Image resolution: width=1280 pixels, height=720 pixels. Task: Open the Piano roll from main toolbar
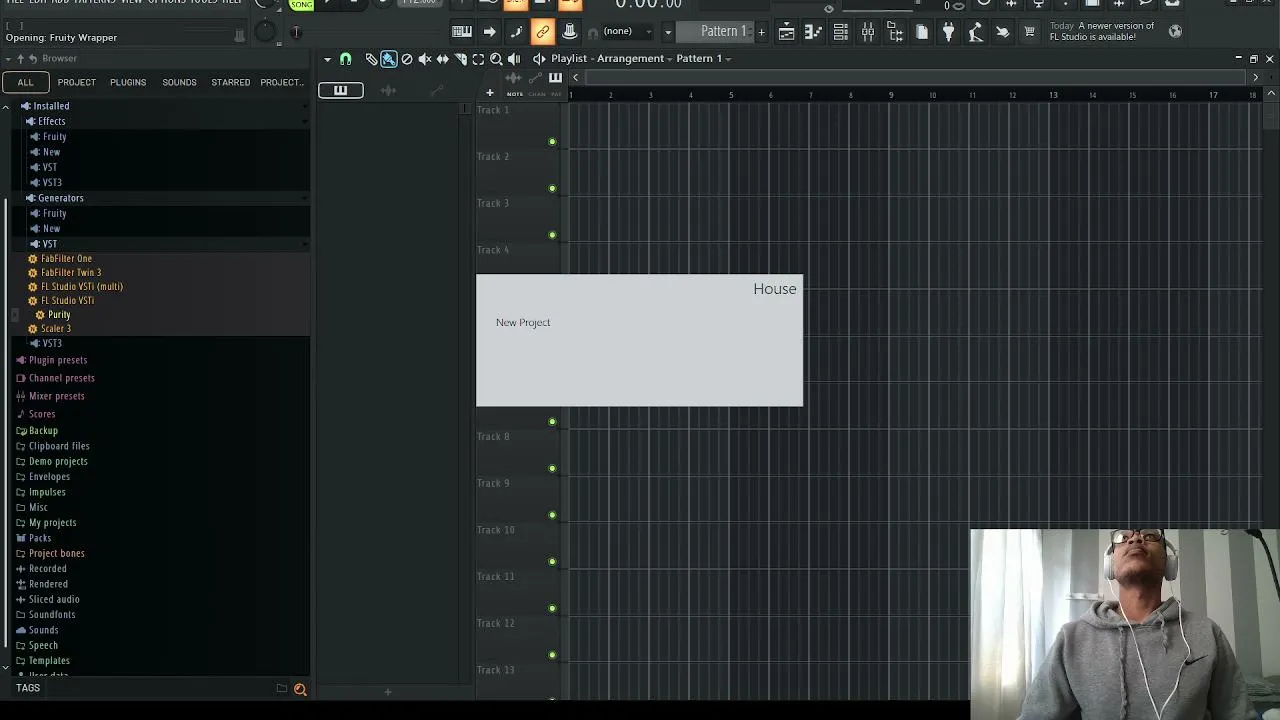click(x=814, y=32)
